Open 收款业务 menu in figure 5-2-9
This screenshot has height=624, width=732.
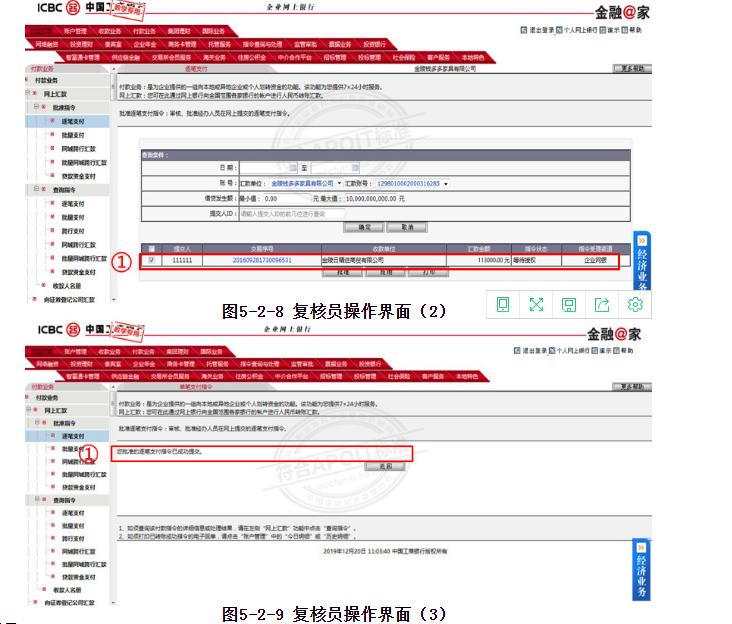[109, 351]
